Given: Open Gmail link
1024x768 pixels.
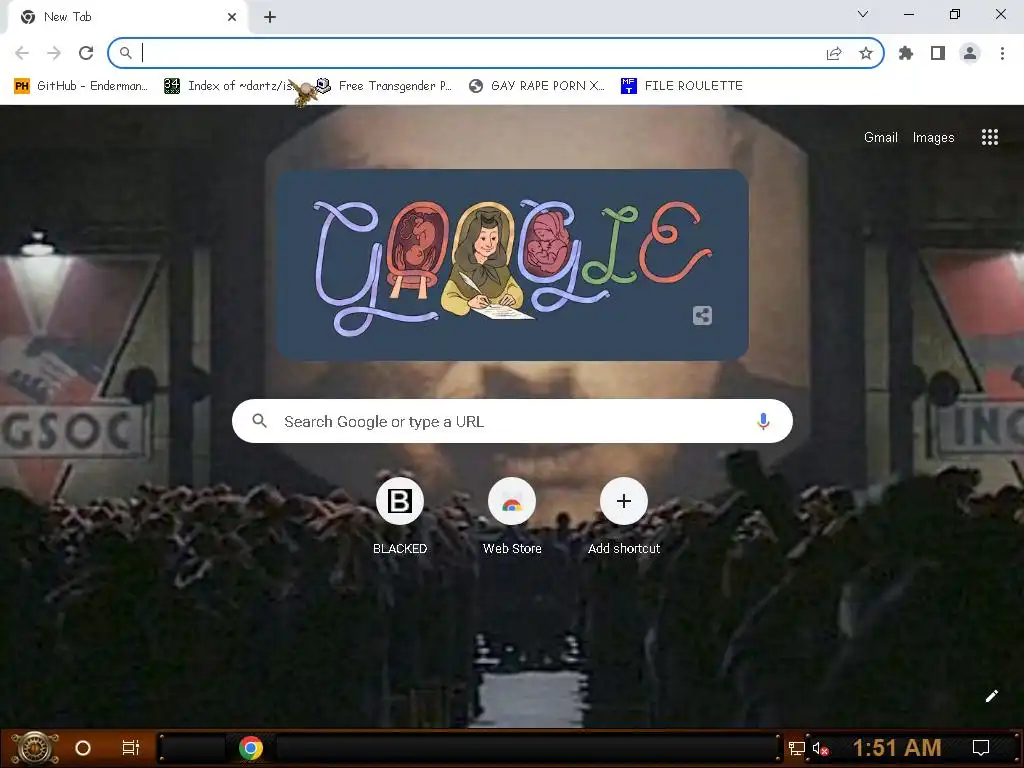Looking at the screenshot, I should (x=880, y=137).
